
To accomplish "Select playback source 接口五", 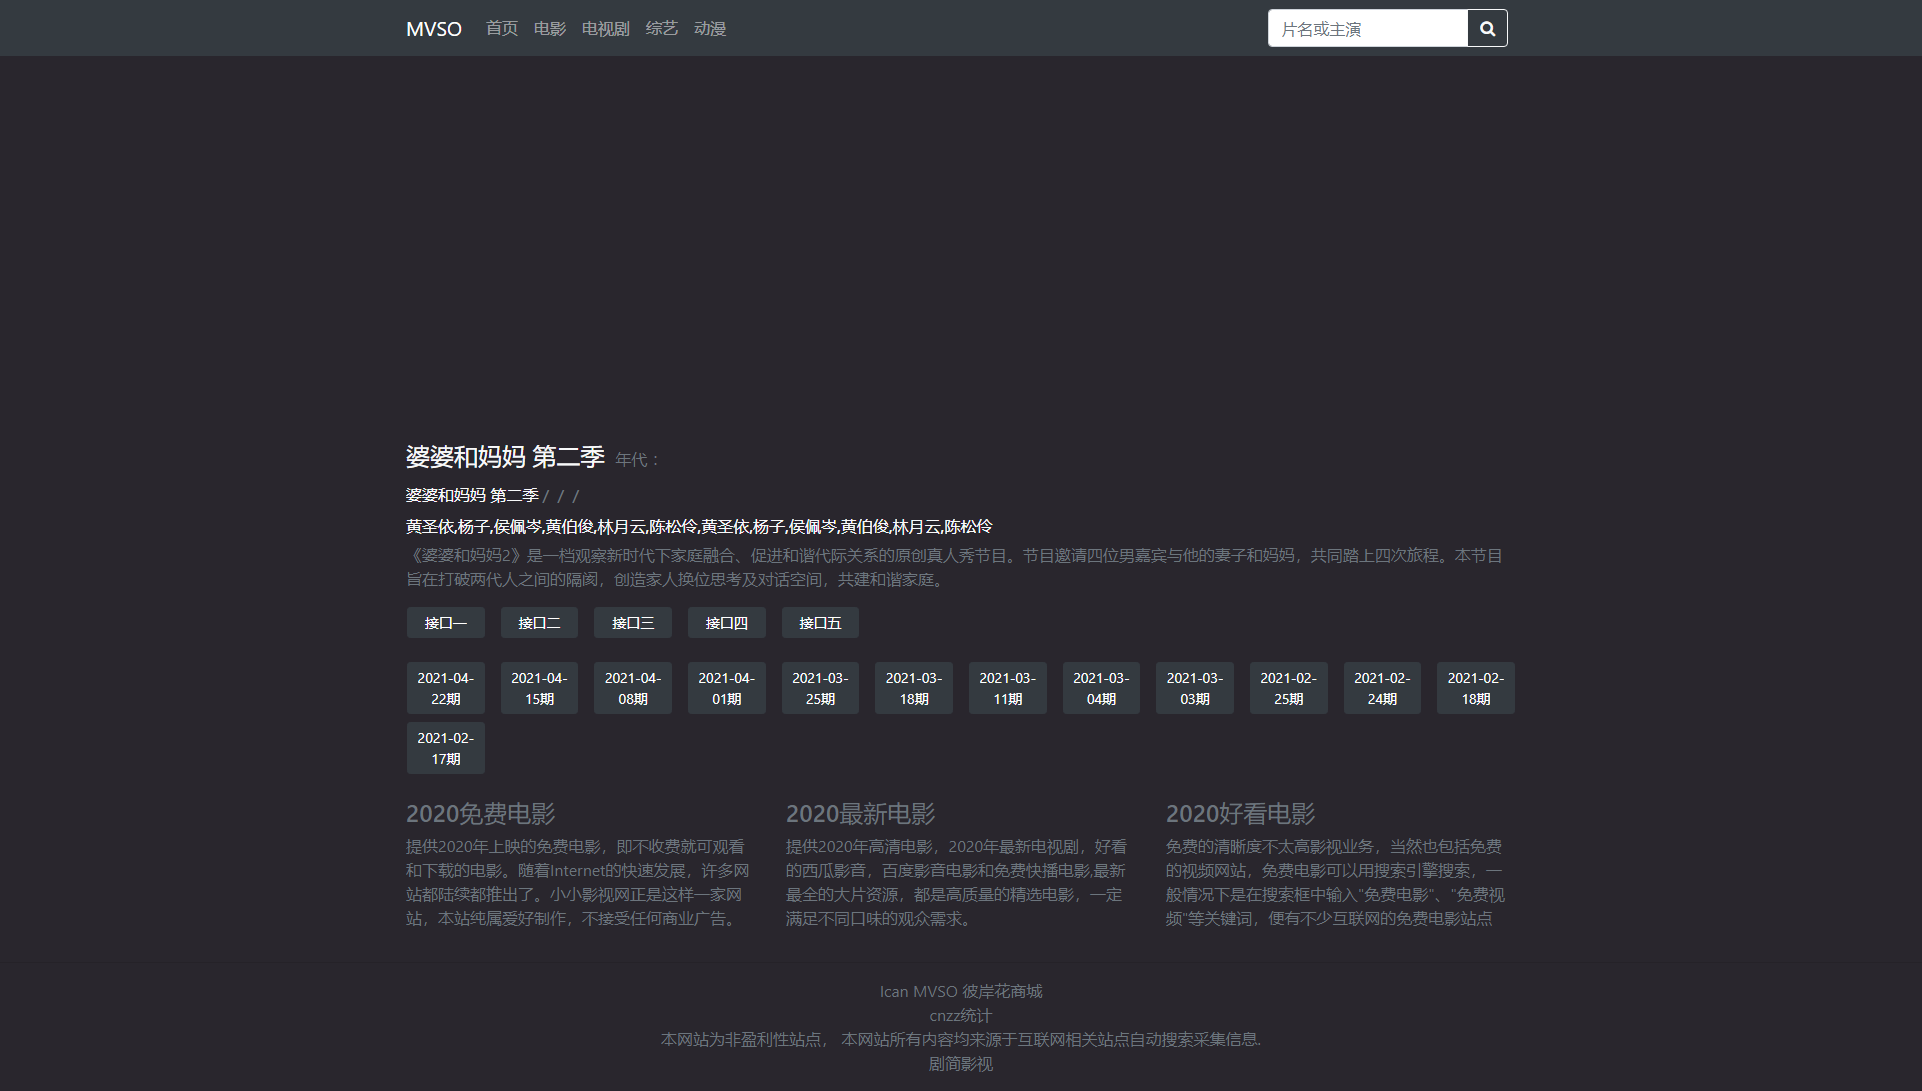I will pyautogui.click(x=820, y=623).
